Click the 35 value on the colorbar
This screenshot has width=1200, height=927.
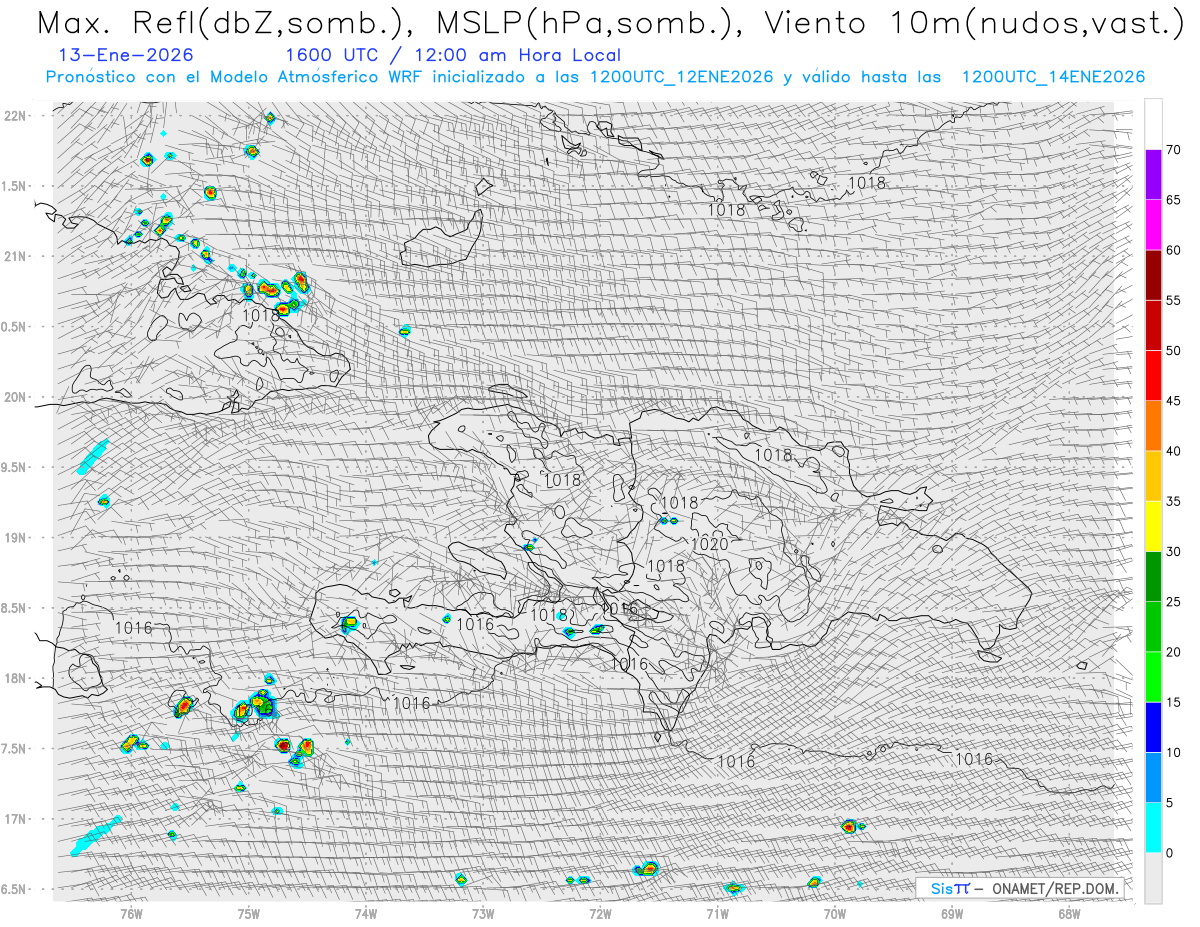(1173, 501)
